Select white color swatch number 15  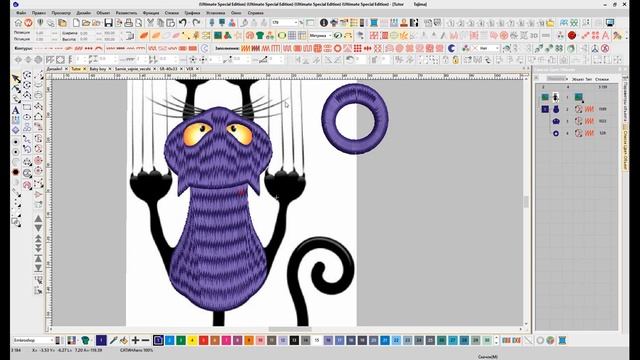click(x=317, y=340)
